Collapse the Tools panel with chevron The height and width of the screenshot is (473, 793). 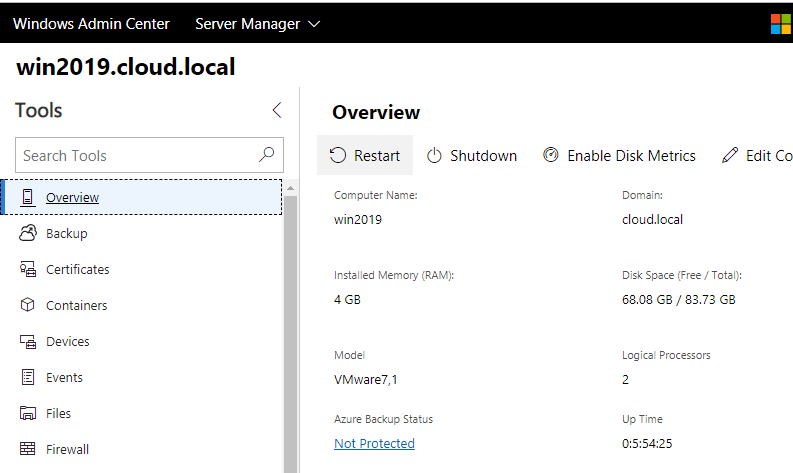point(277,110)
